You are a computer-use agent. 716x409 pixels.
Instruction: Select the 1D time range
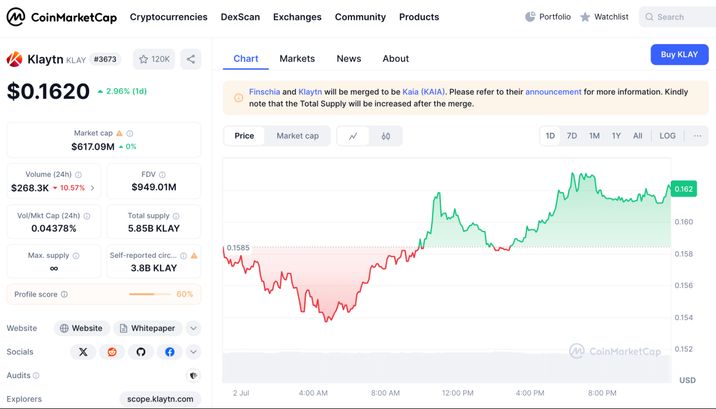tap(550, 136)
